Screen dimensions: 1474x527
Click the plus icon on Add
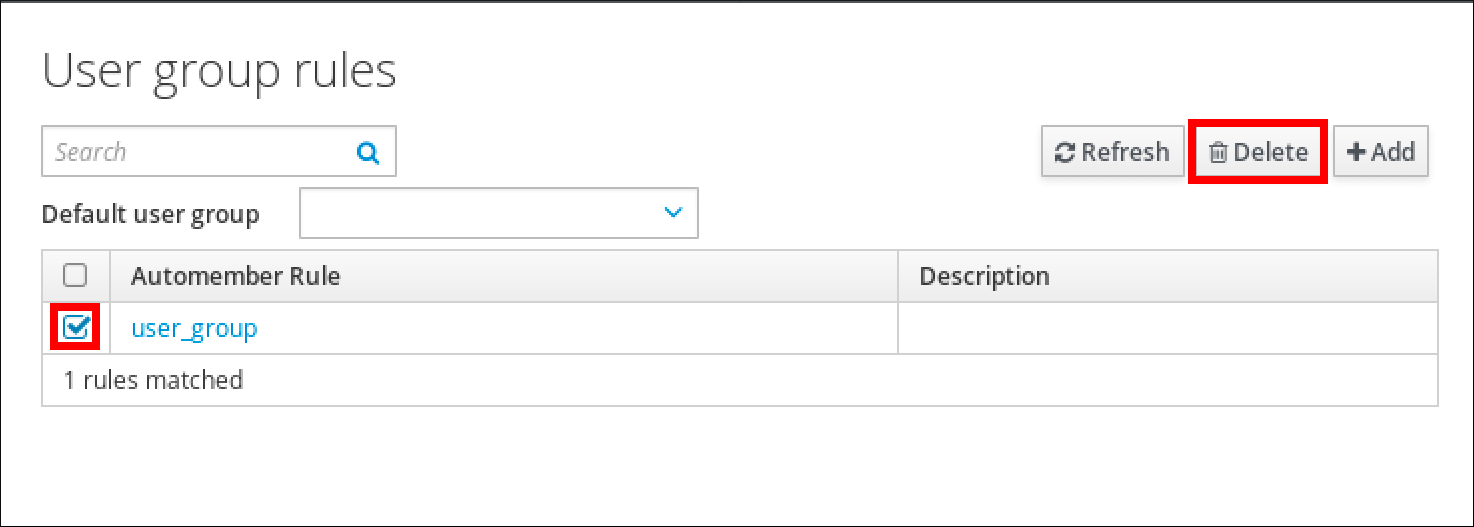point(1356,153)
